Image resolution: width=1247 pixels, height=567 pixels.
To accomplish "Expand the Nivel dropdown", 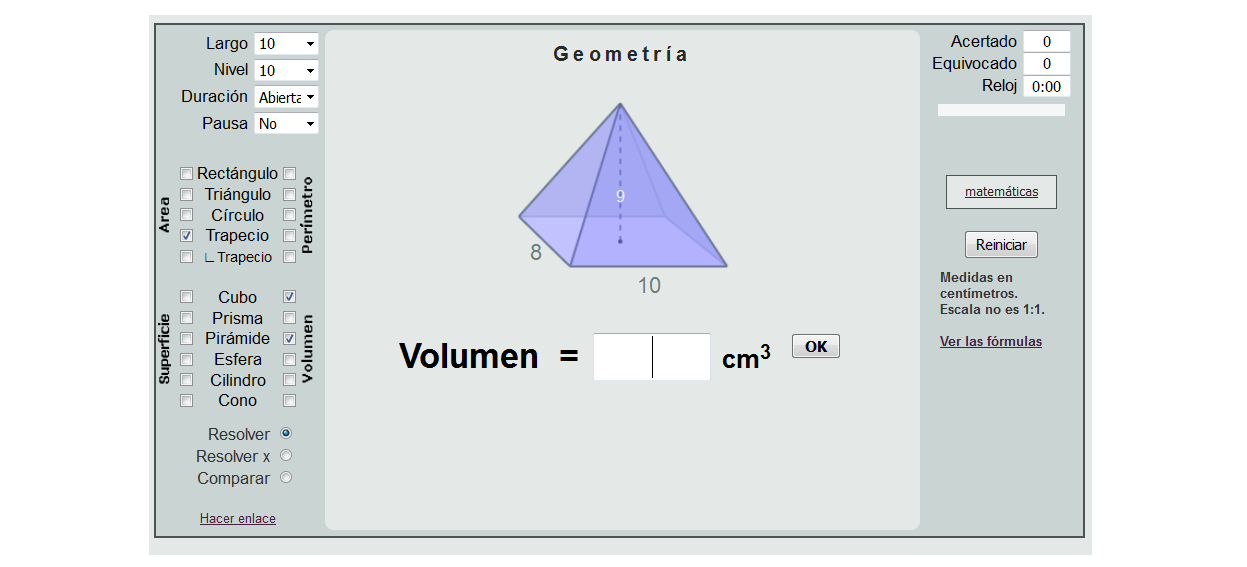I will [286, 71].
